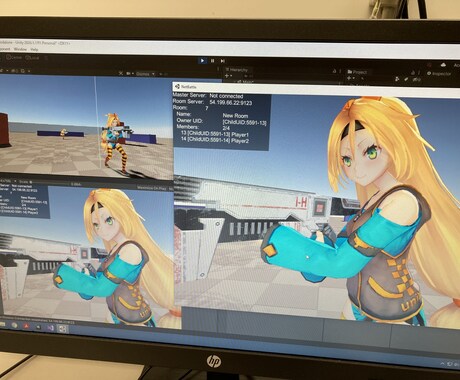
Task: Click the character in the Scene view
Action: click(115, 143)
